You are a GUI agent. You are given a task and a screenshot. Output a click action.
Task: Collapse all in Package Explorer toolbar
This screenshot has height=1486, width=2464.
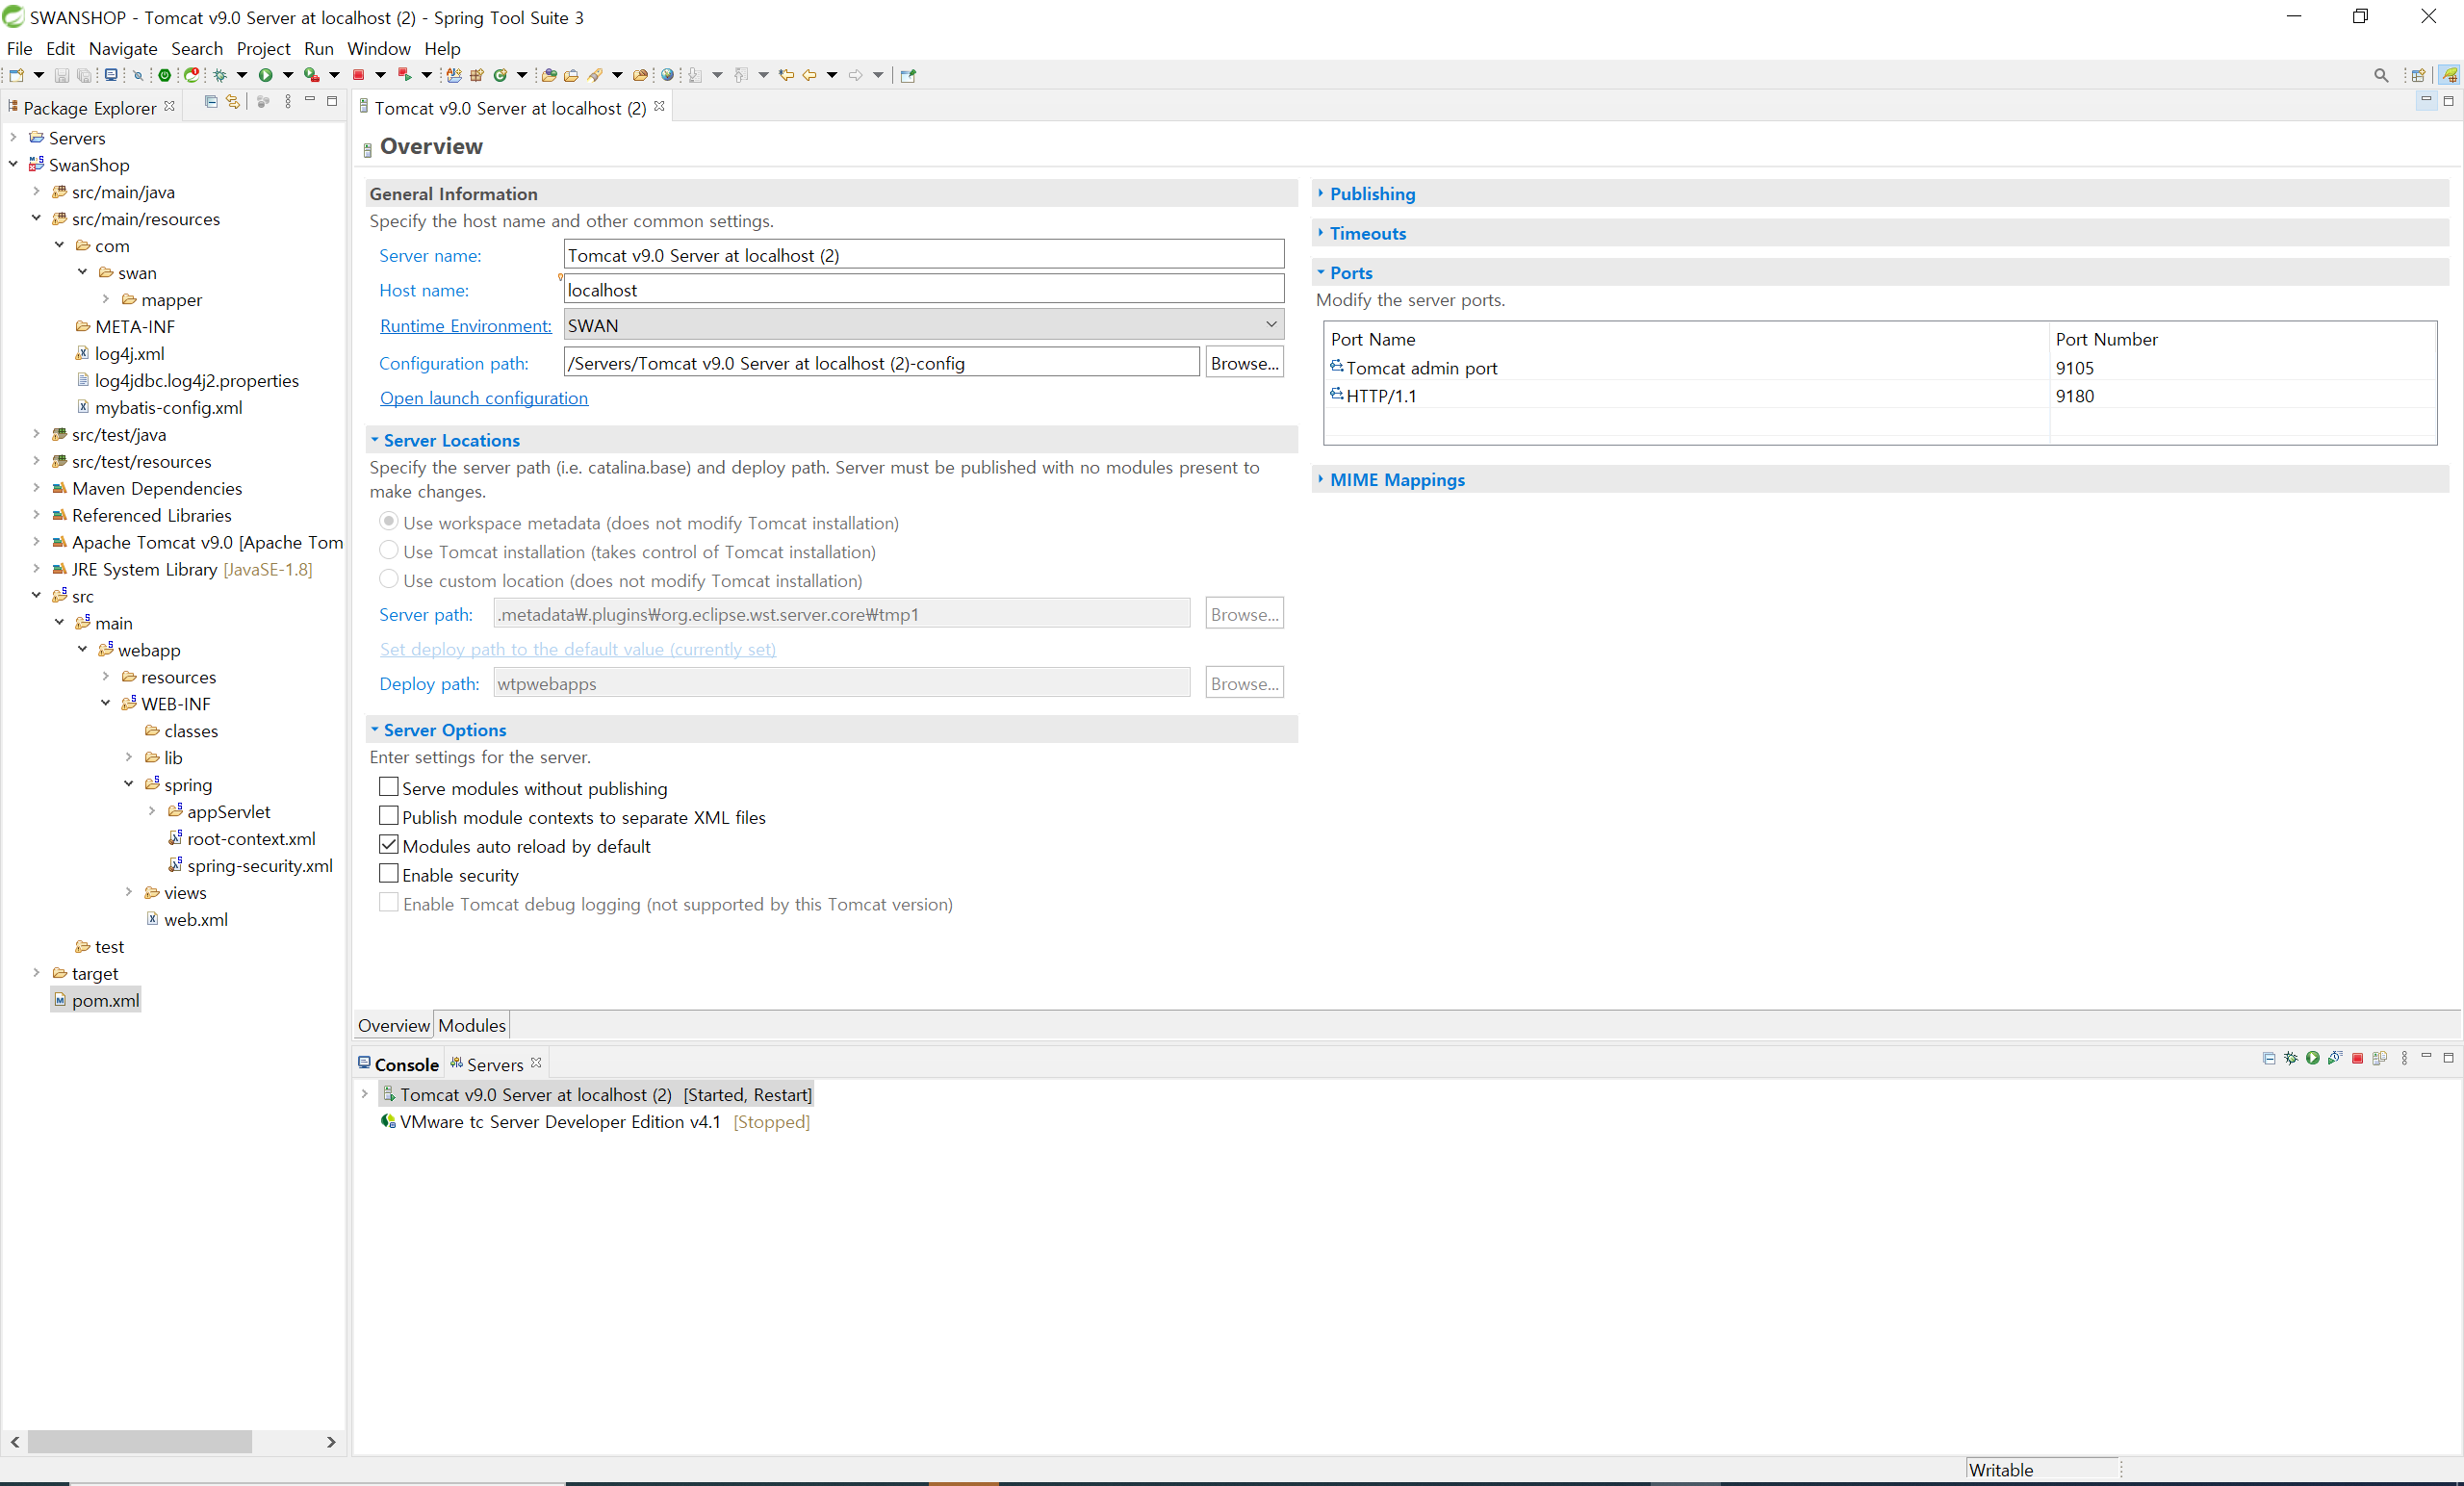(x=210, y=102)
